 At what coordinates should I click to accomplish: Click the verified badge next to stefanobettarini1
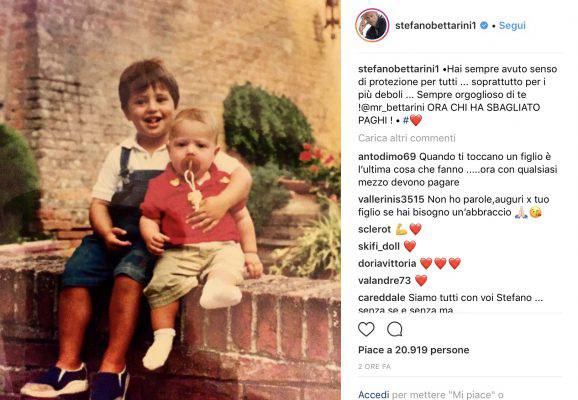tap(484, 25)
